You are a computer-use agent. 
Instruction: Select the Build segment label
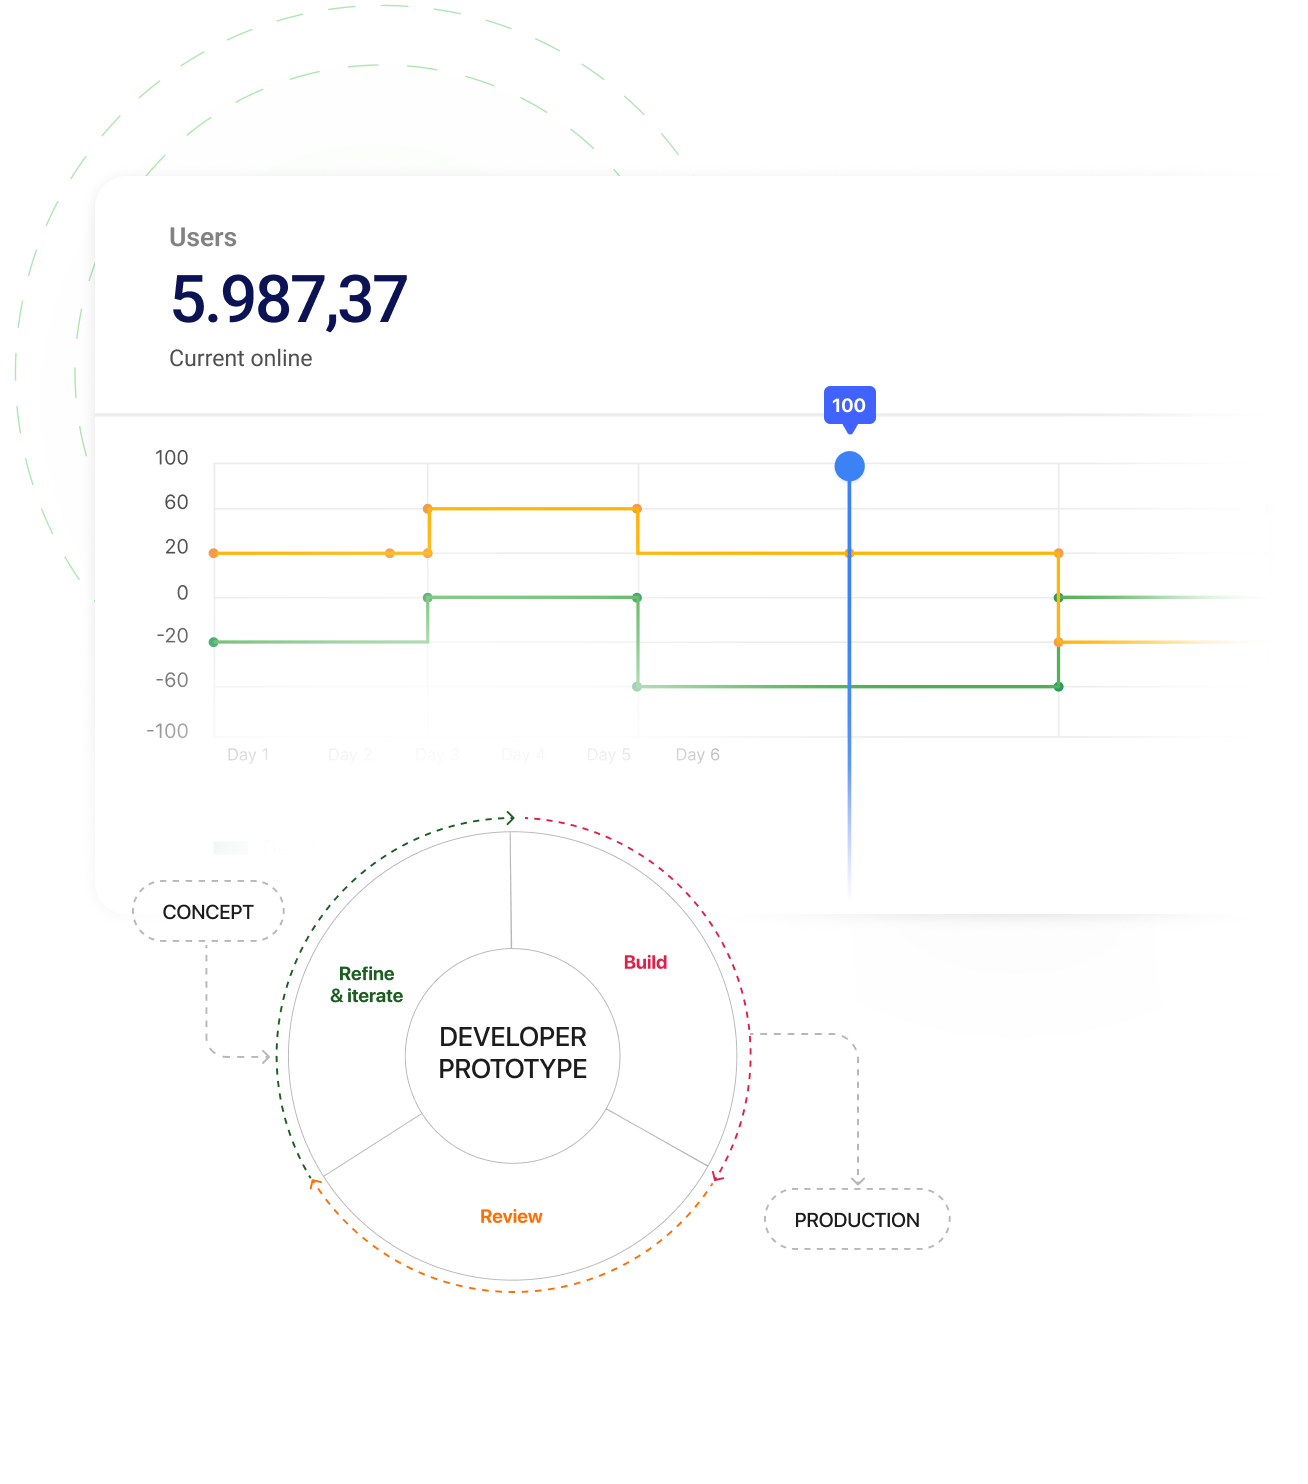tap(645, 962)
